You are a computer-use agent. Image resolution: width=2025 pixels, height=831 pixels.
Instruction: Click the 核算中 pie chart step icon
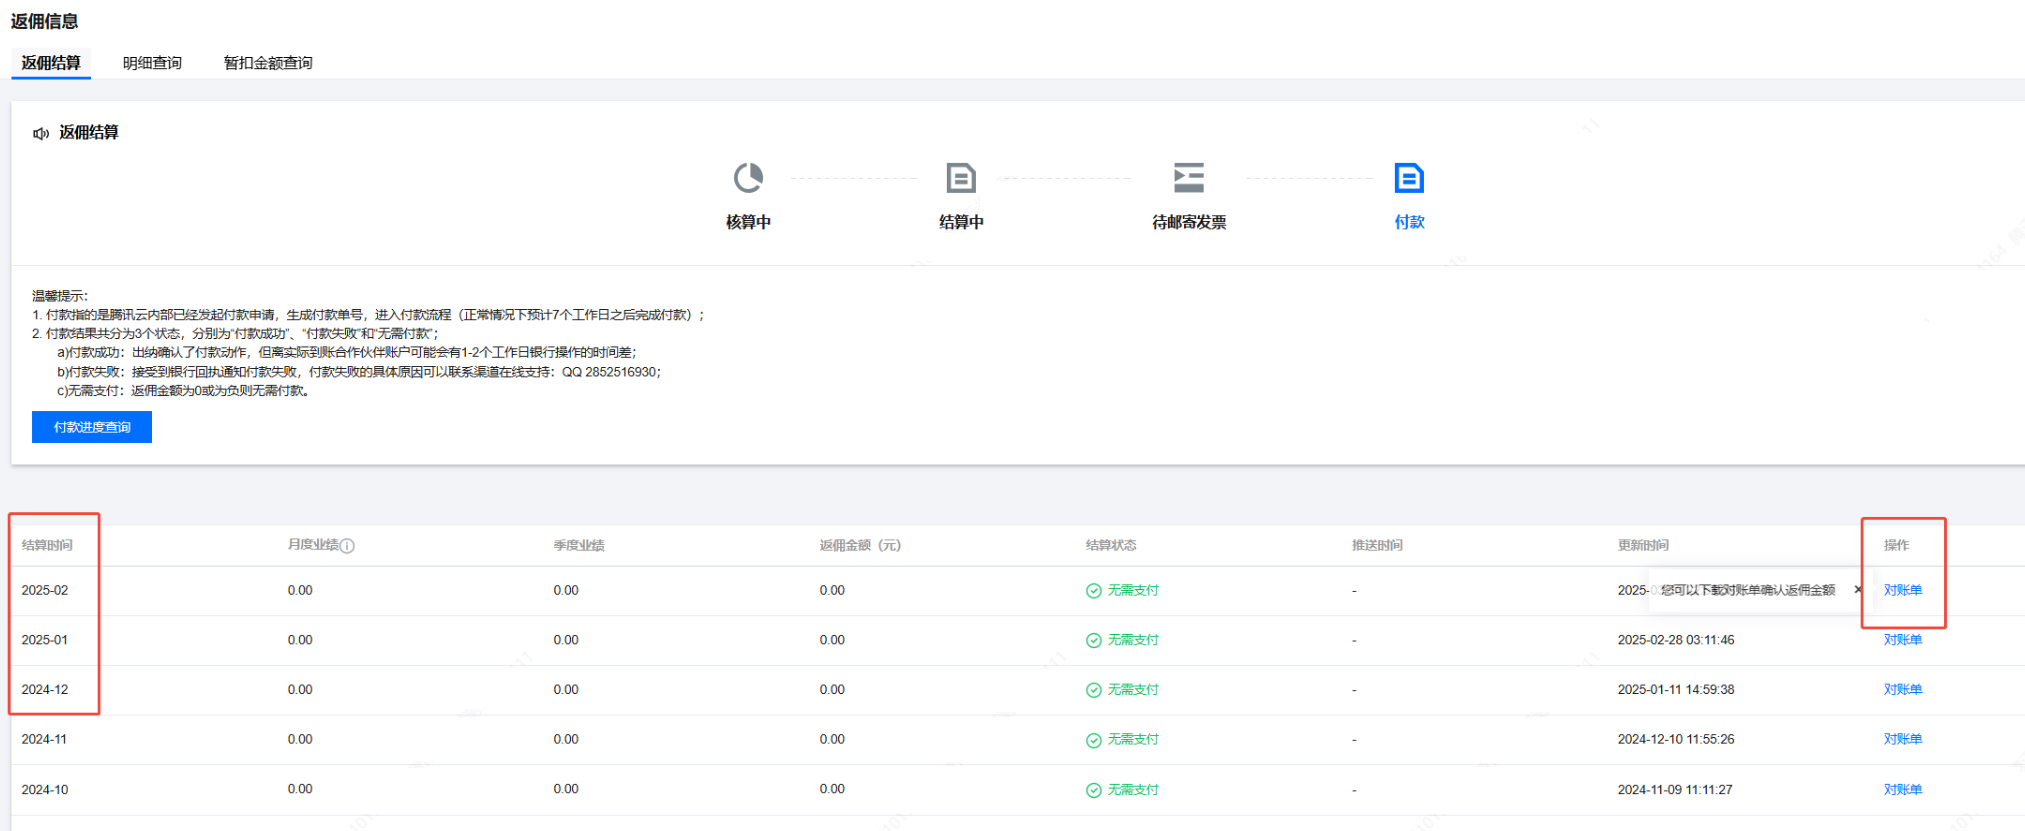point(748,178)
